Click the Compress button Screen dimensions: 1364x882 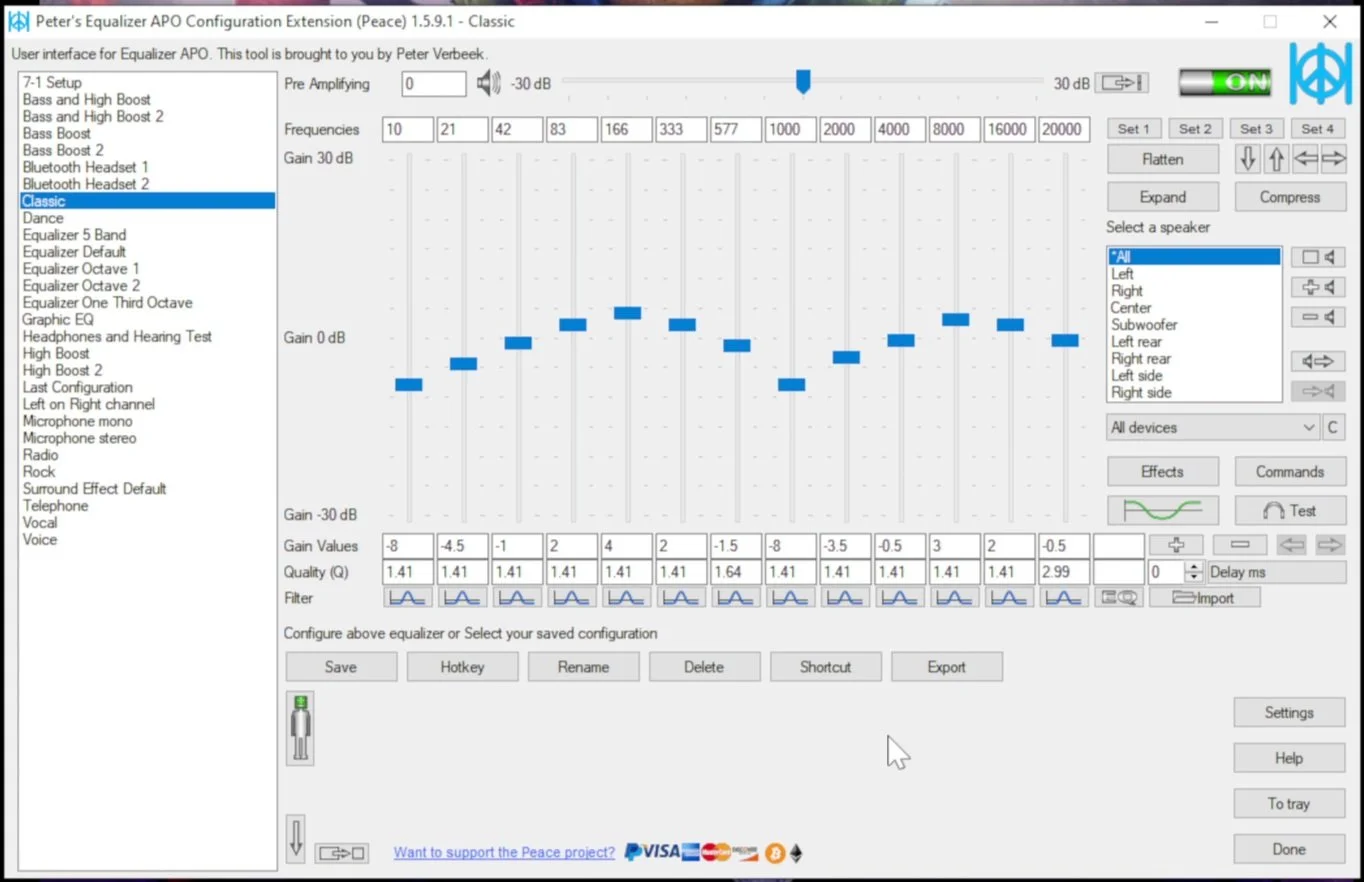click(1290, 197)
